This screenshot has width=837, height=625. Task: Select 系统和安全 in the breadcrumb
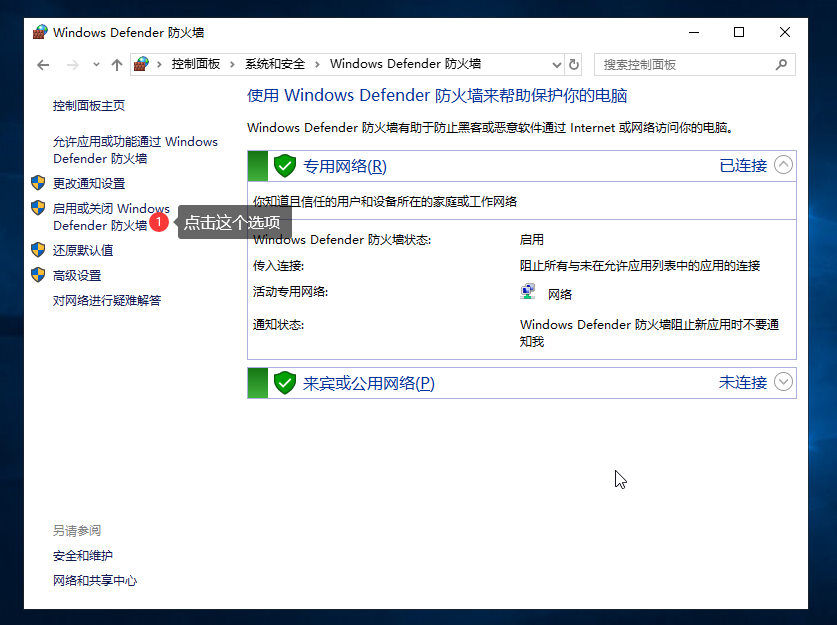click(275, 64)
